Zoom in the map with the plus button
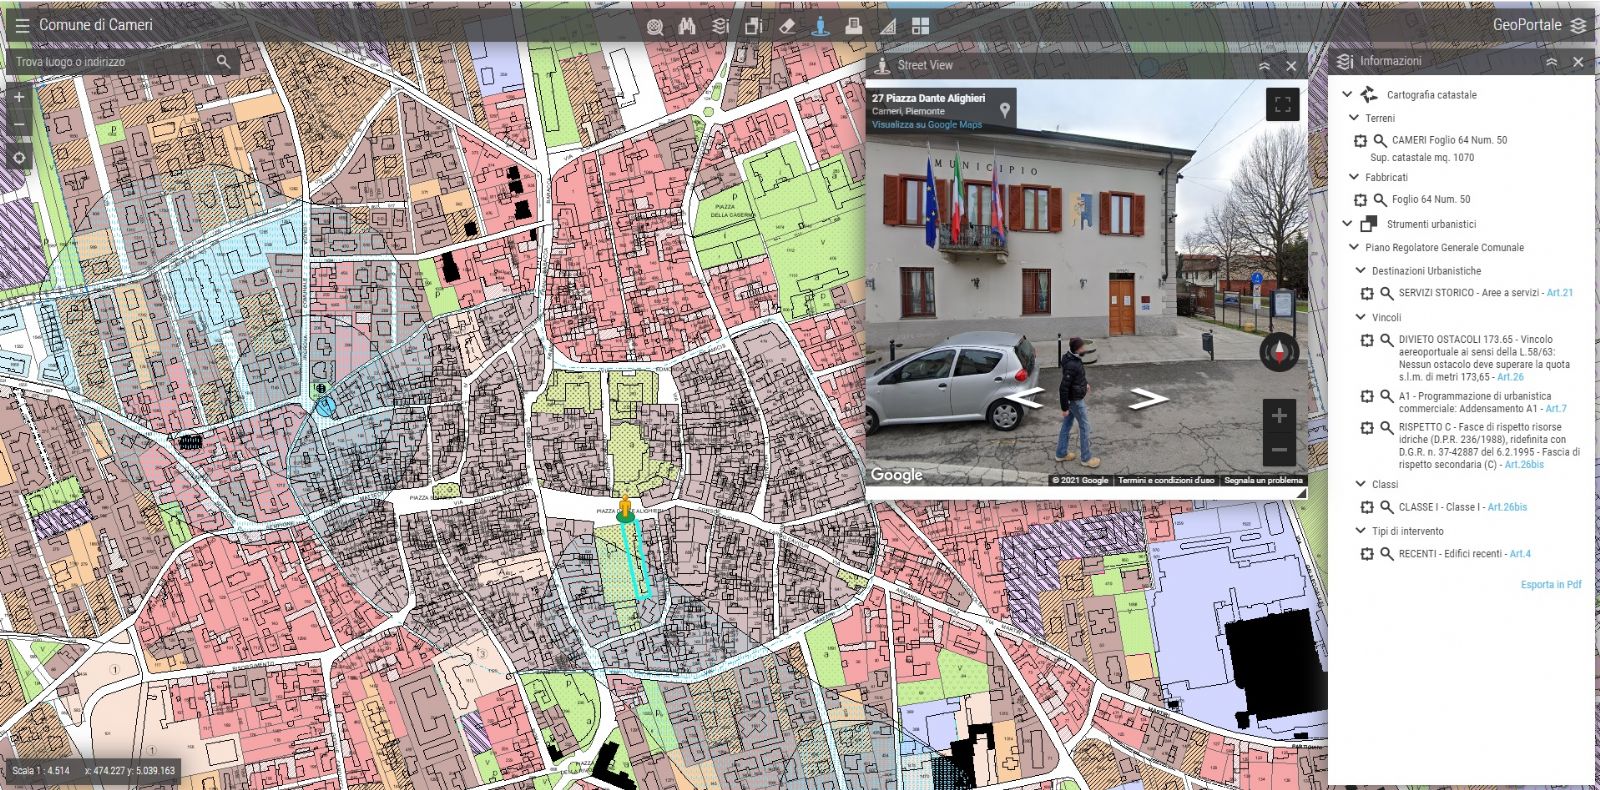Screen dimensions: 1600x790 [19, 97]
